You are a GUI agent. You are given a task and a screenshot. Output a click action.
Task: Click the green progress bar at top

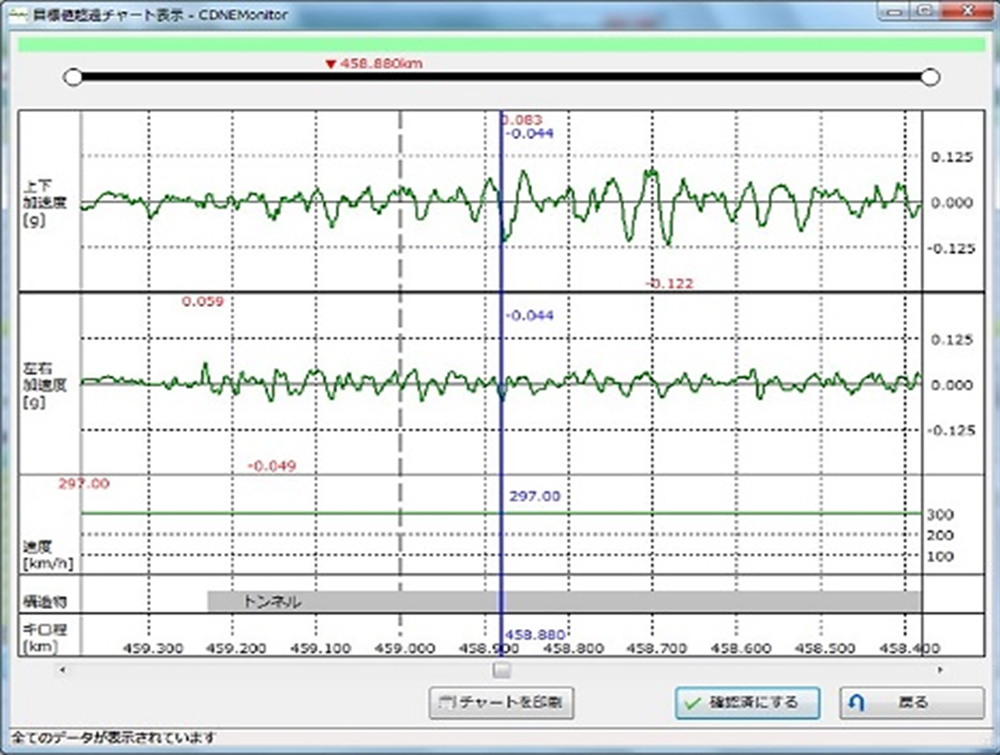click(x=502, y=44)
